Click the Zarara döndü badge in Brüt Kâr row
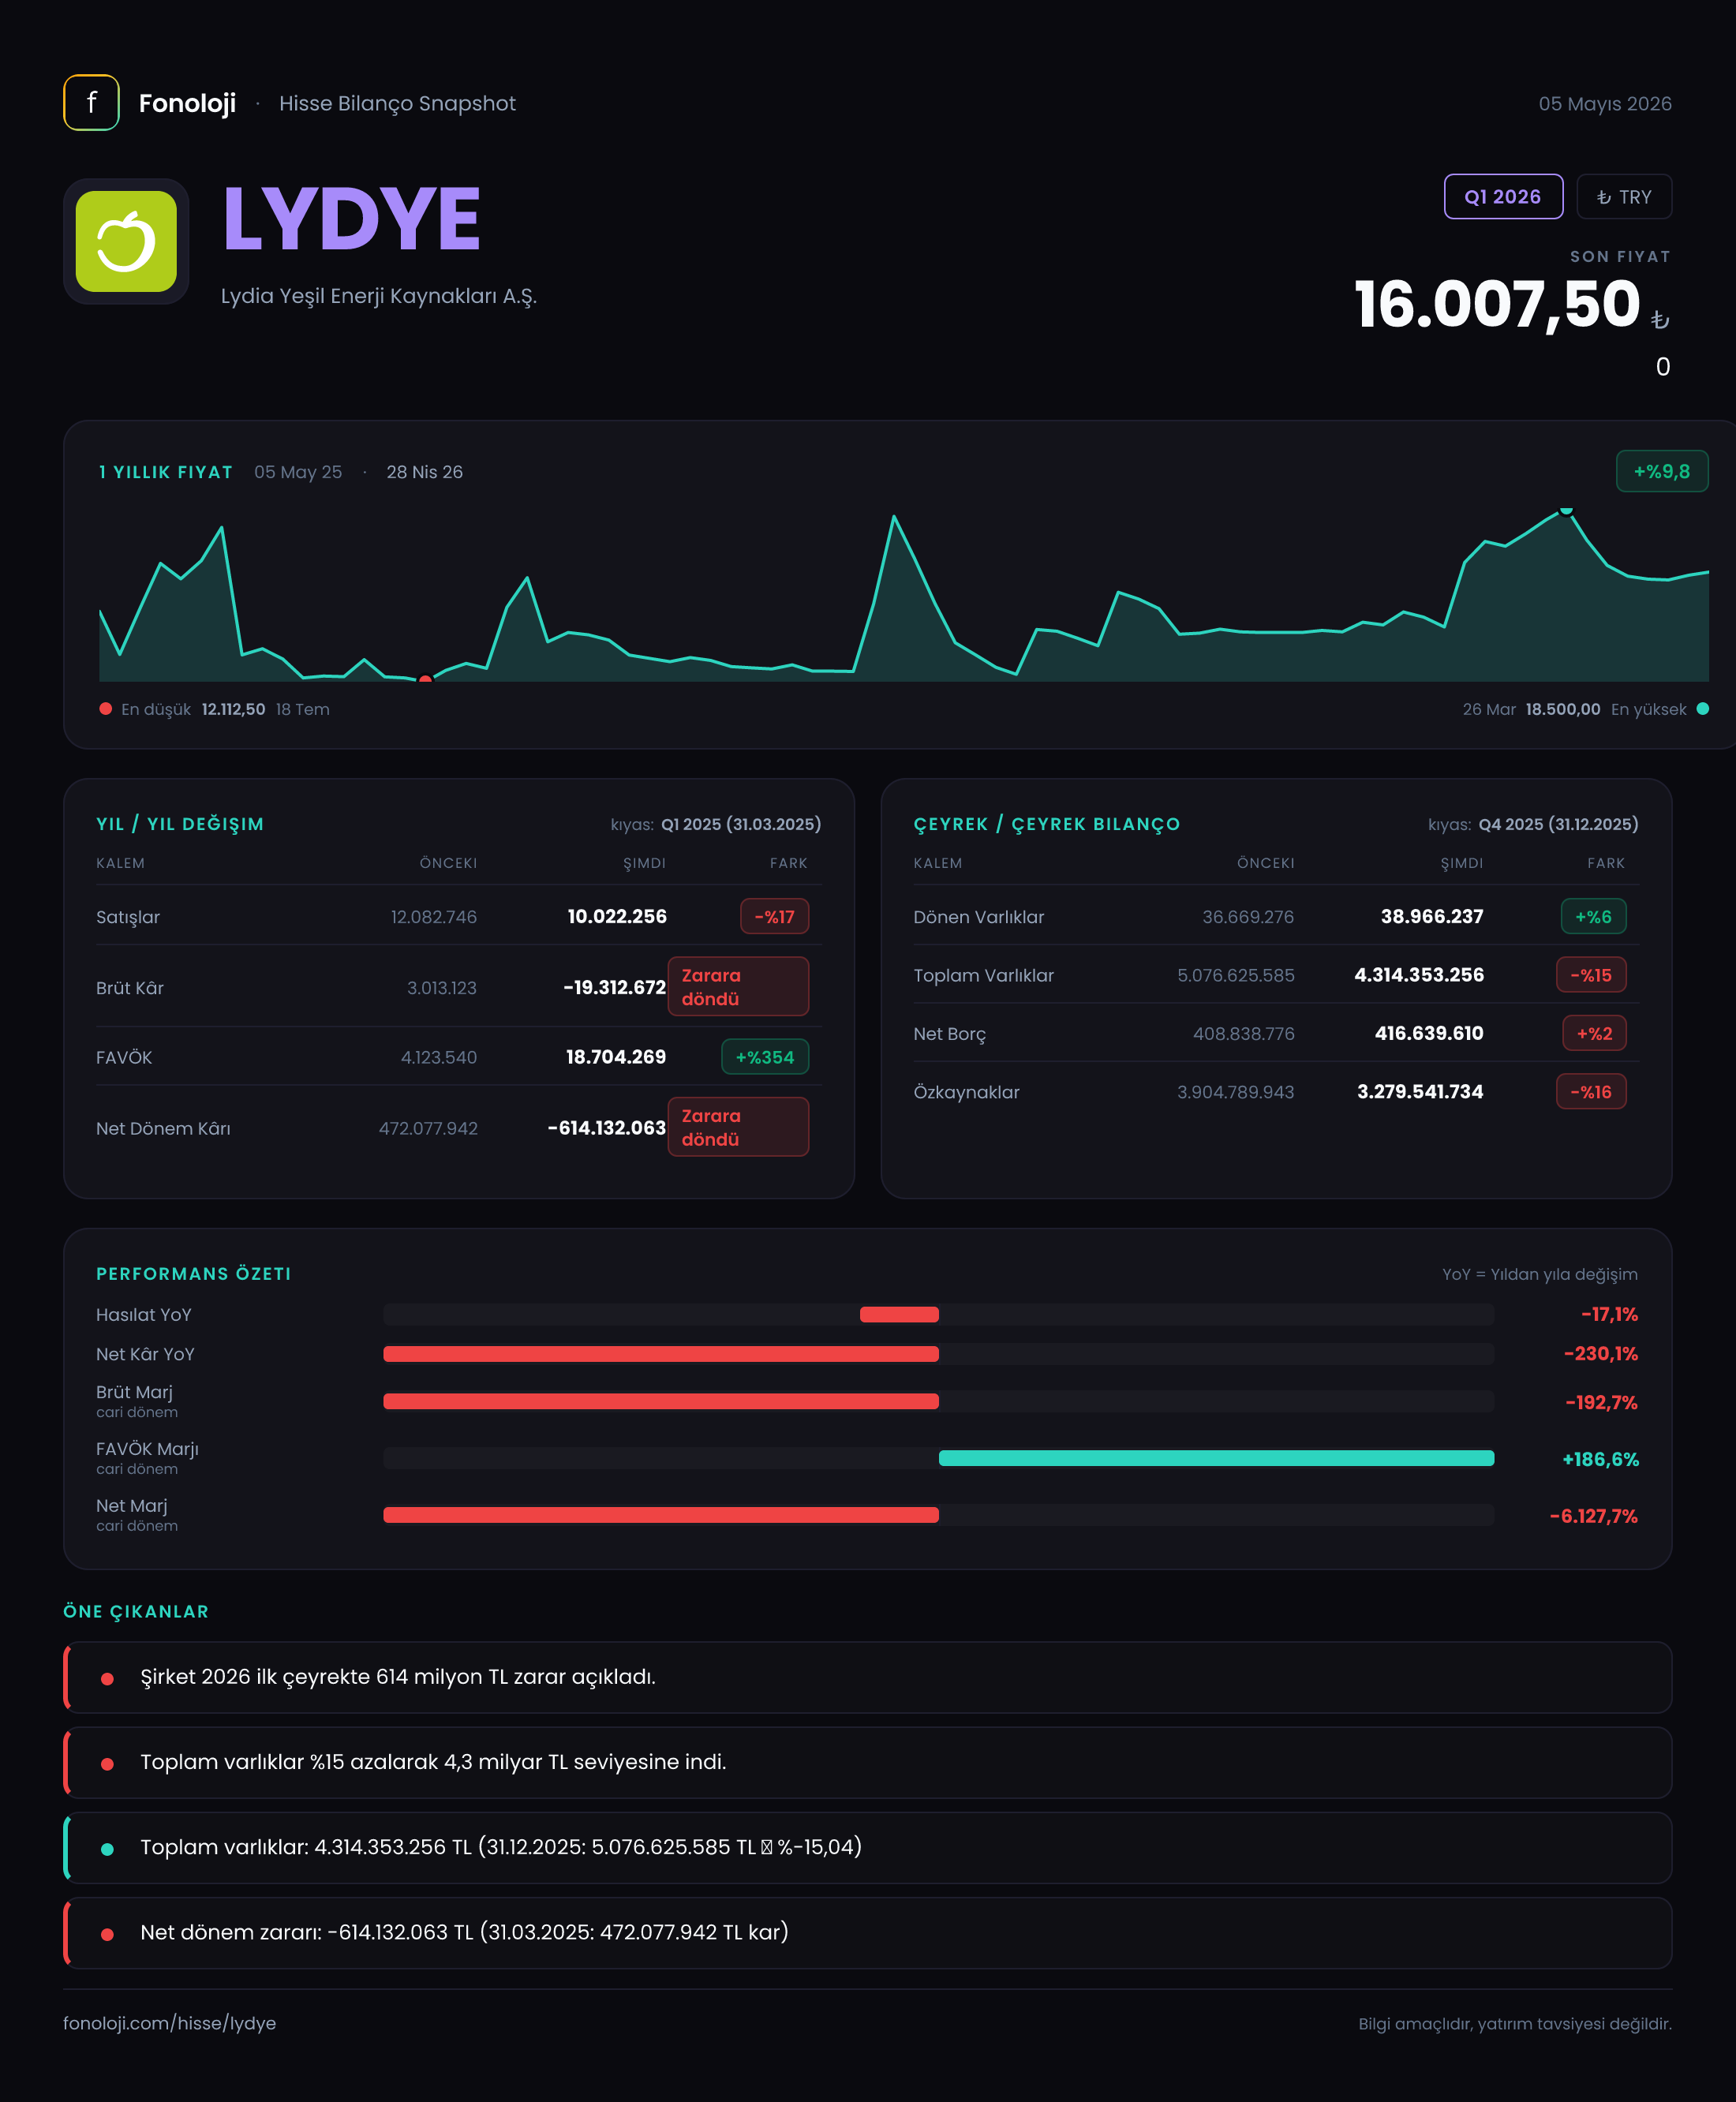 pyautogui.click(x=738, y=987)
